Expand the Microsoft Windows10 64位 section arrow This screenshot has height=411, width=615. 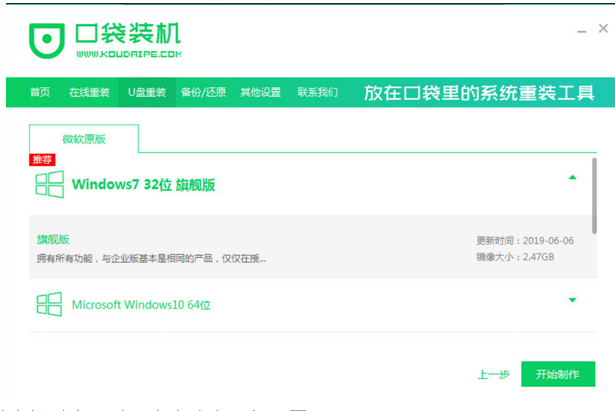573,300
